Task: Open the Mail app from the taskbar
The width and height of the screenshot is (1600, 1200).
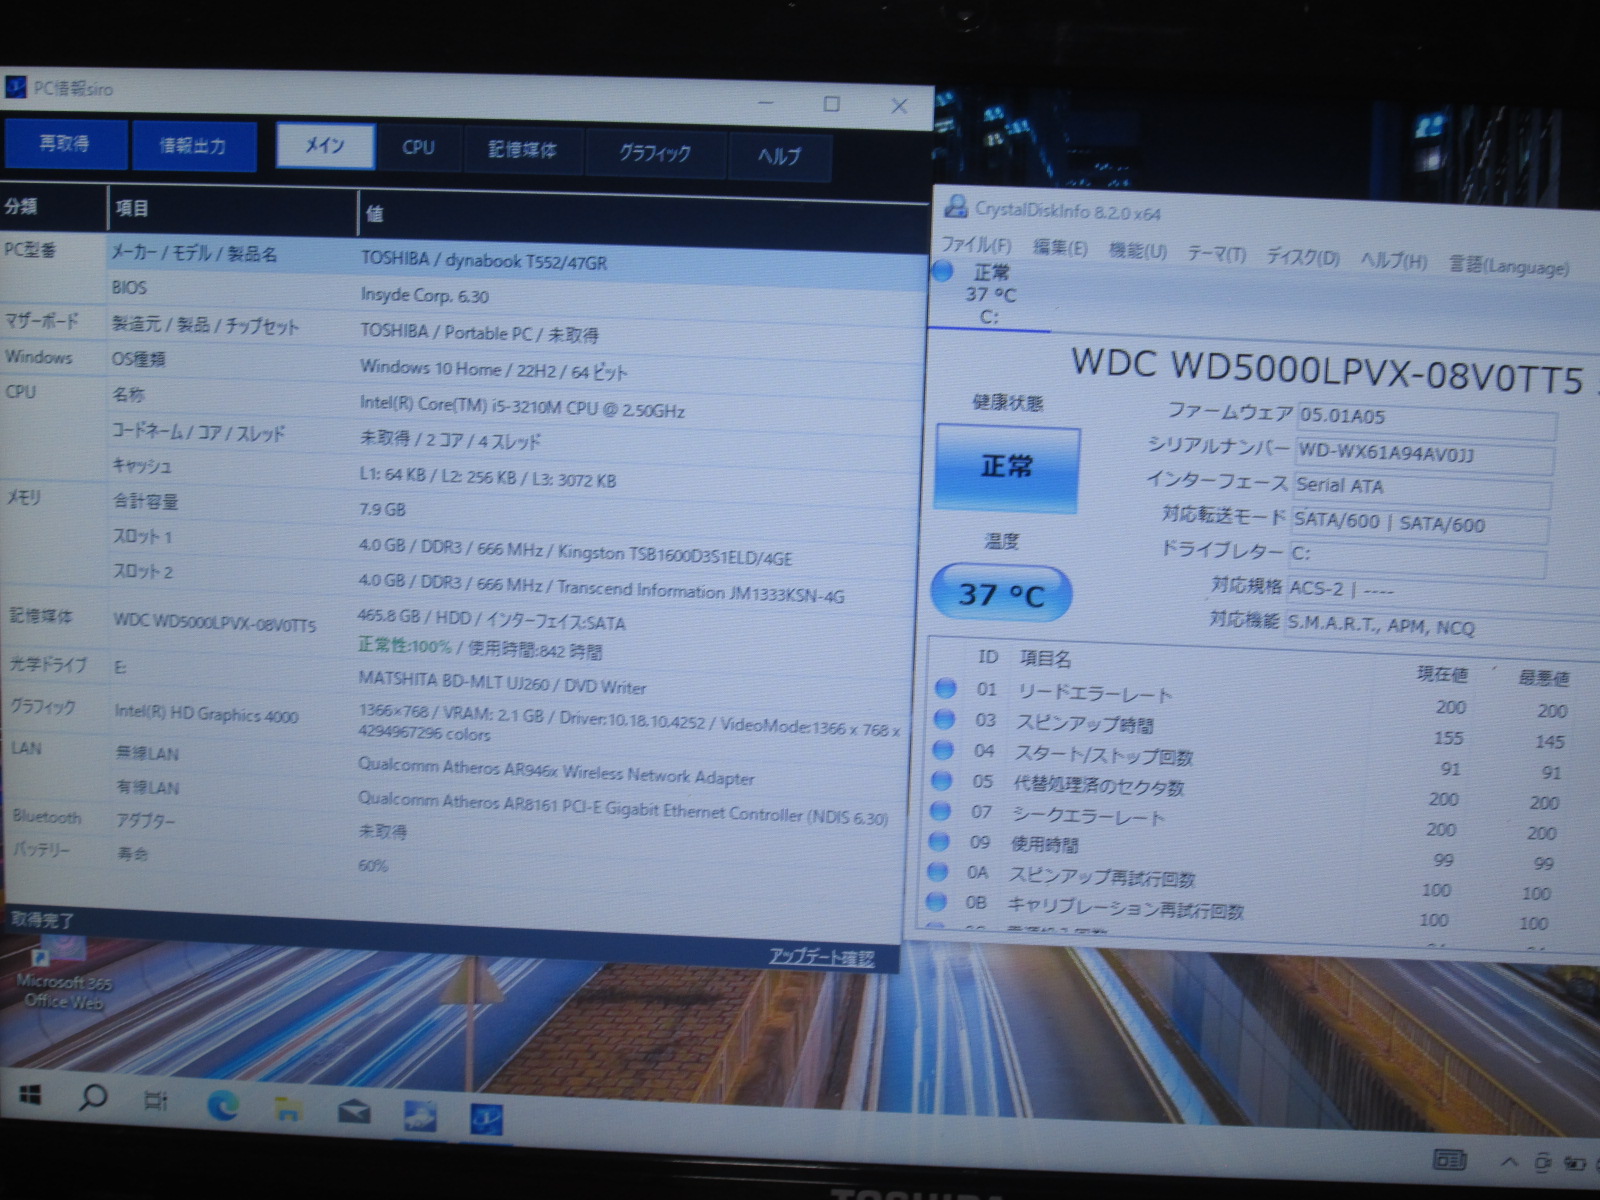Action: (x=354, y=1111)
